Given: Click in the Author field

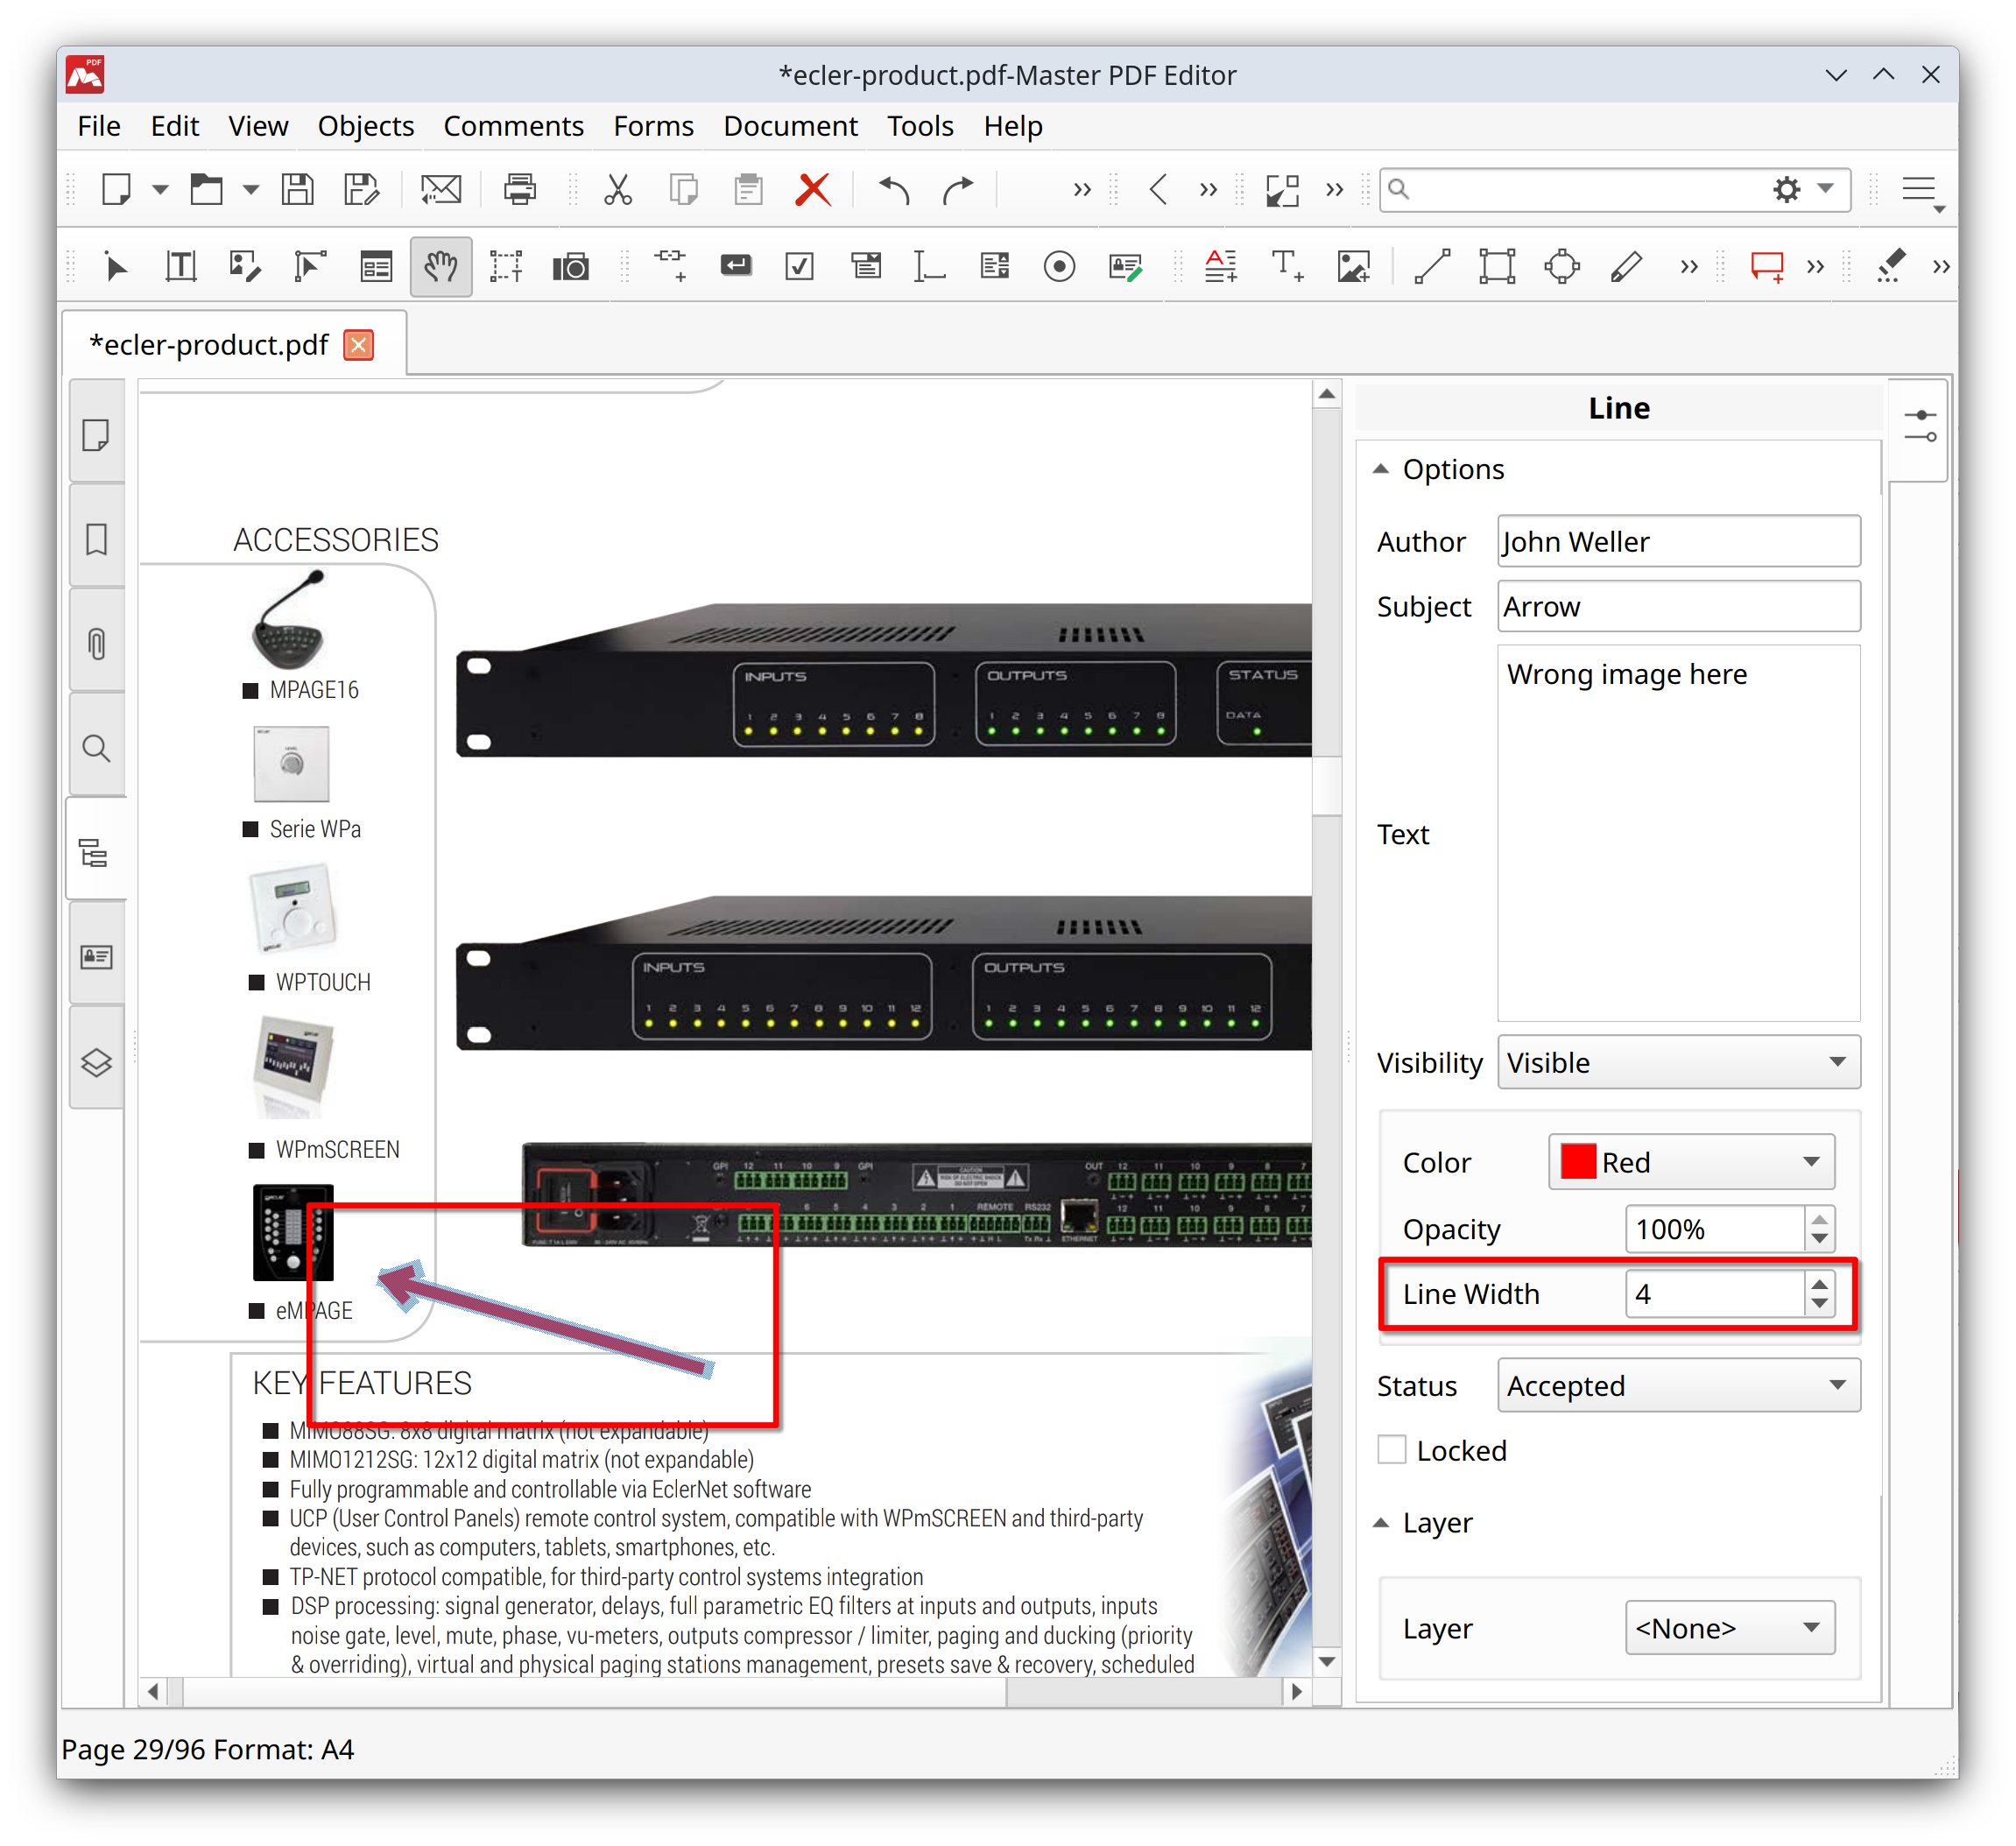Looking at the screenshot, I should 1679,541.
